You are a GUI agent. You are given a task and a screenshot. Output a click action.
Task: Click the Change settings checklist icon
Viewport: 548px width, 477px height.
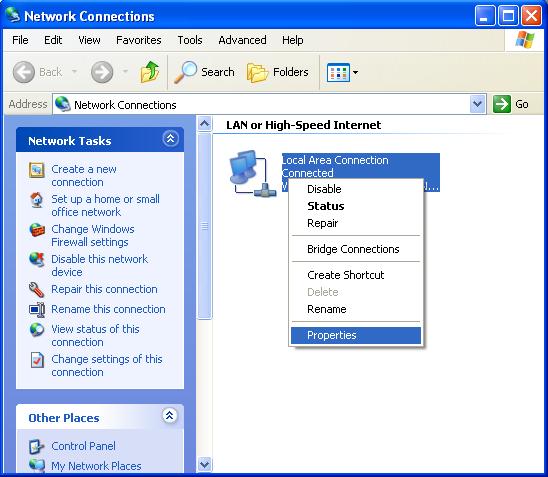37,360
